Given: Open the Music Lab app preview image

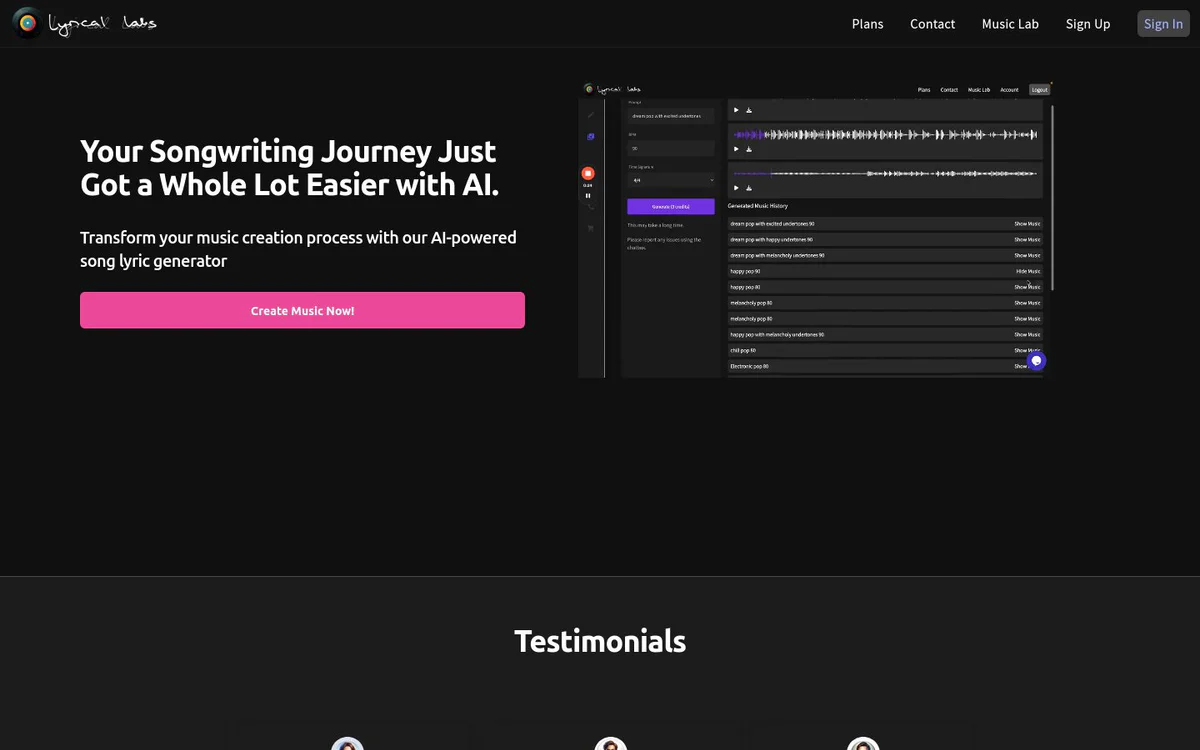Looking at the screenshot, I should coord(815,230).
